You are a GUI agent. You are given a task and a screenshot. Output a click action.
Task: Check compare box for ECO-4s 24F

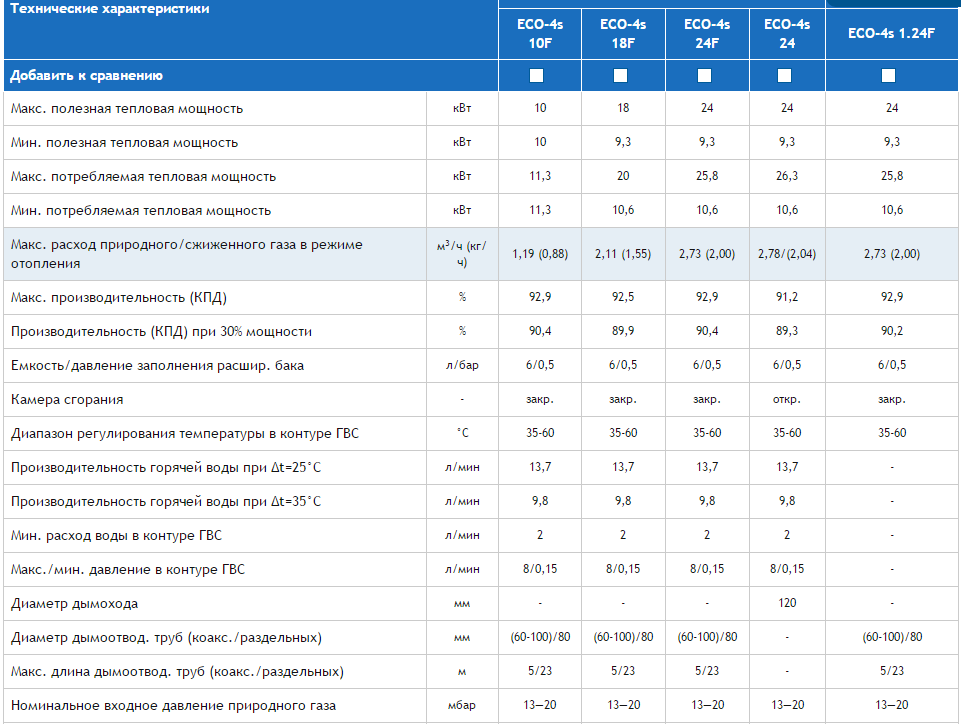(704, 75)
